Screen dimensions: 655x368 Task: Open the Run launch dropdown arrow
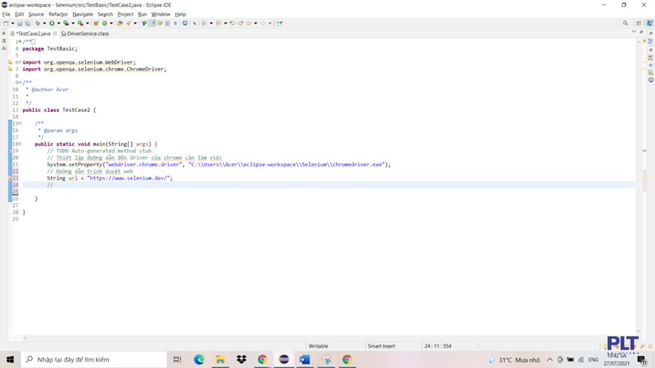pyautogui.click(x=58, y=23)
